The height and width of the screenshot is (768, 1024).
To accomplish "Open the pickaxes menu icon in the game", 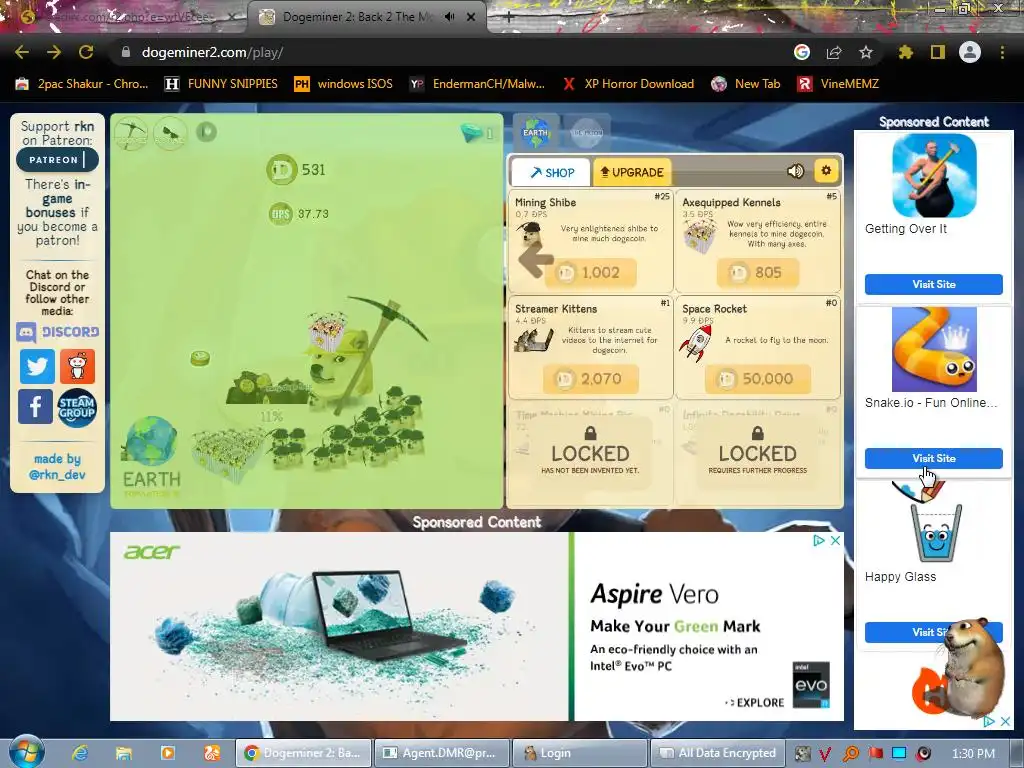I will coord(131,133).
